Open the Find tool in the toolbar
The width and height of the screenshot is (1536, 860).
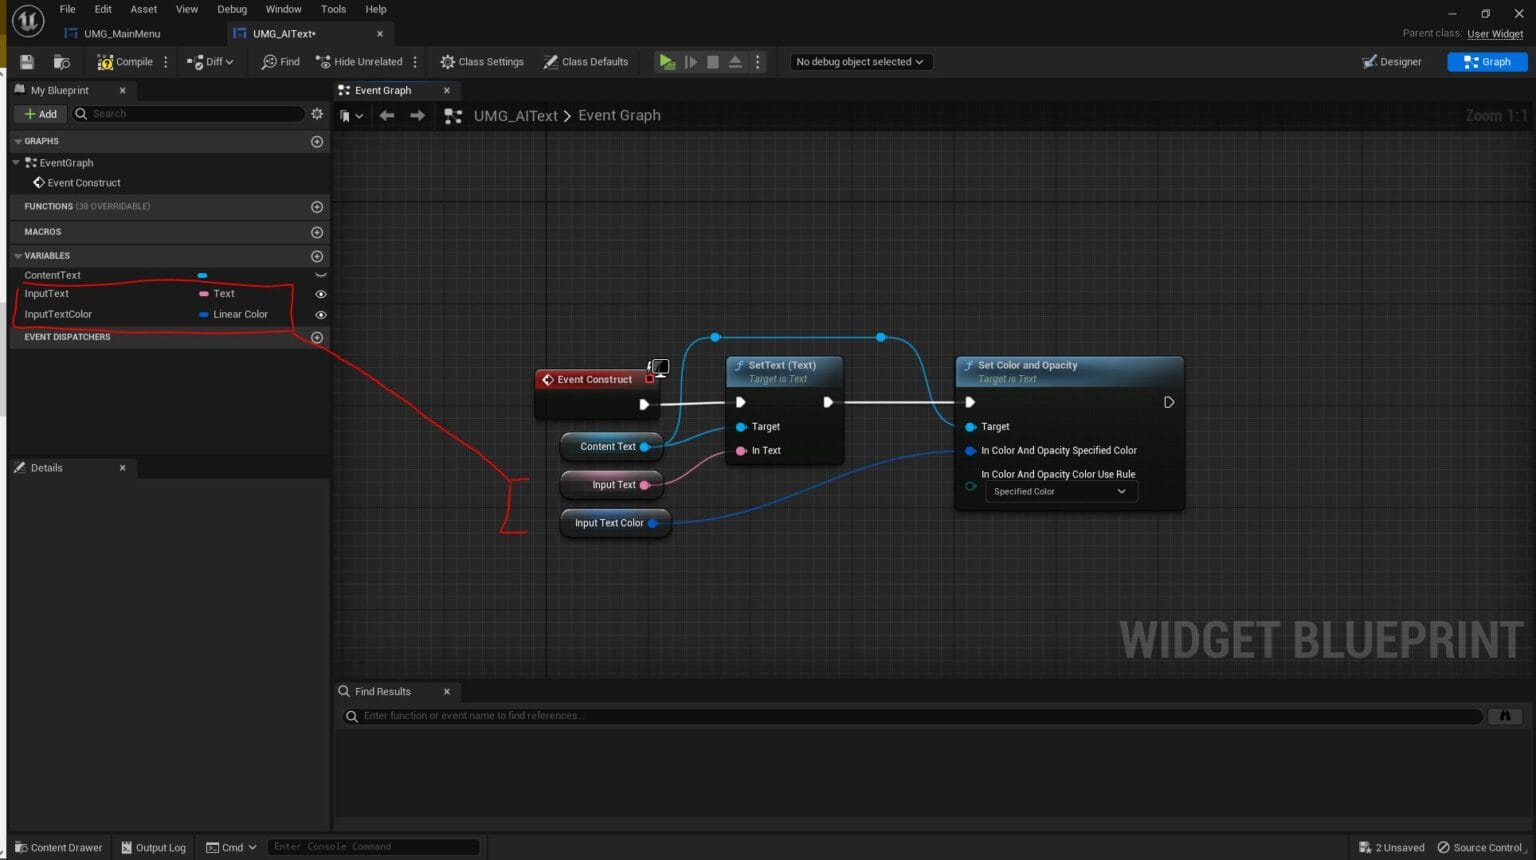point(279,61)
